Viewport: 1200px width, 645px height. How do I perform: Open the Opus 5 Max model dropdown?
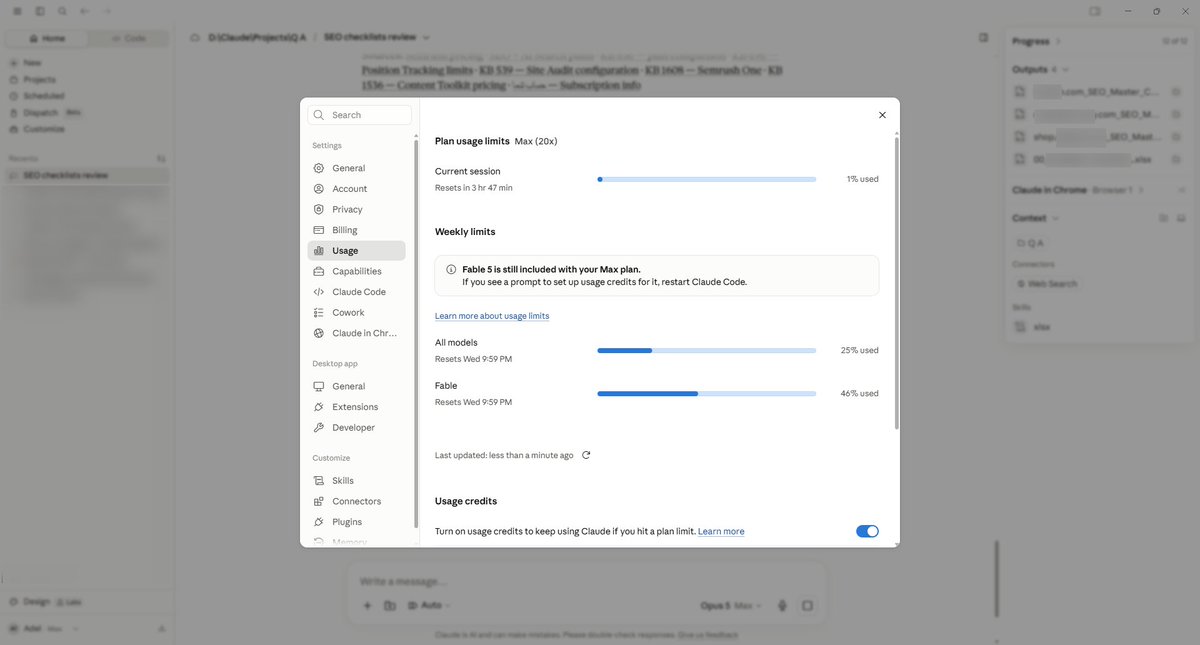point(733,605)
